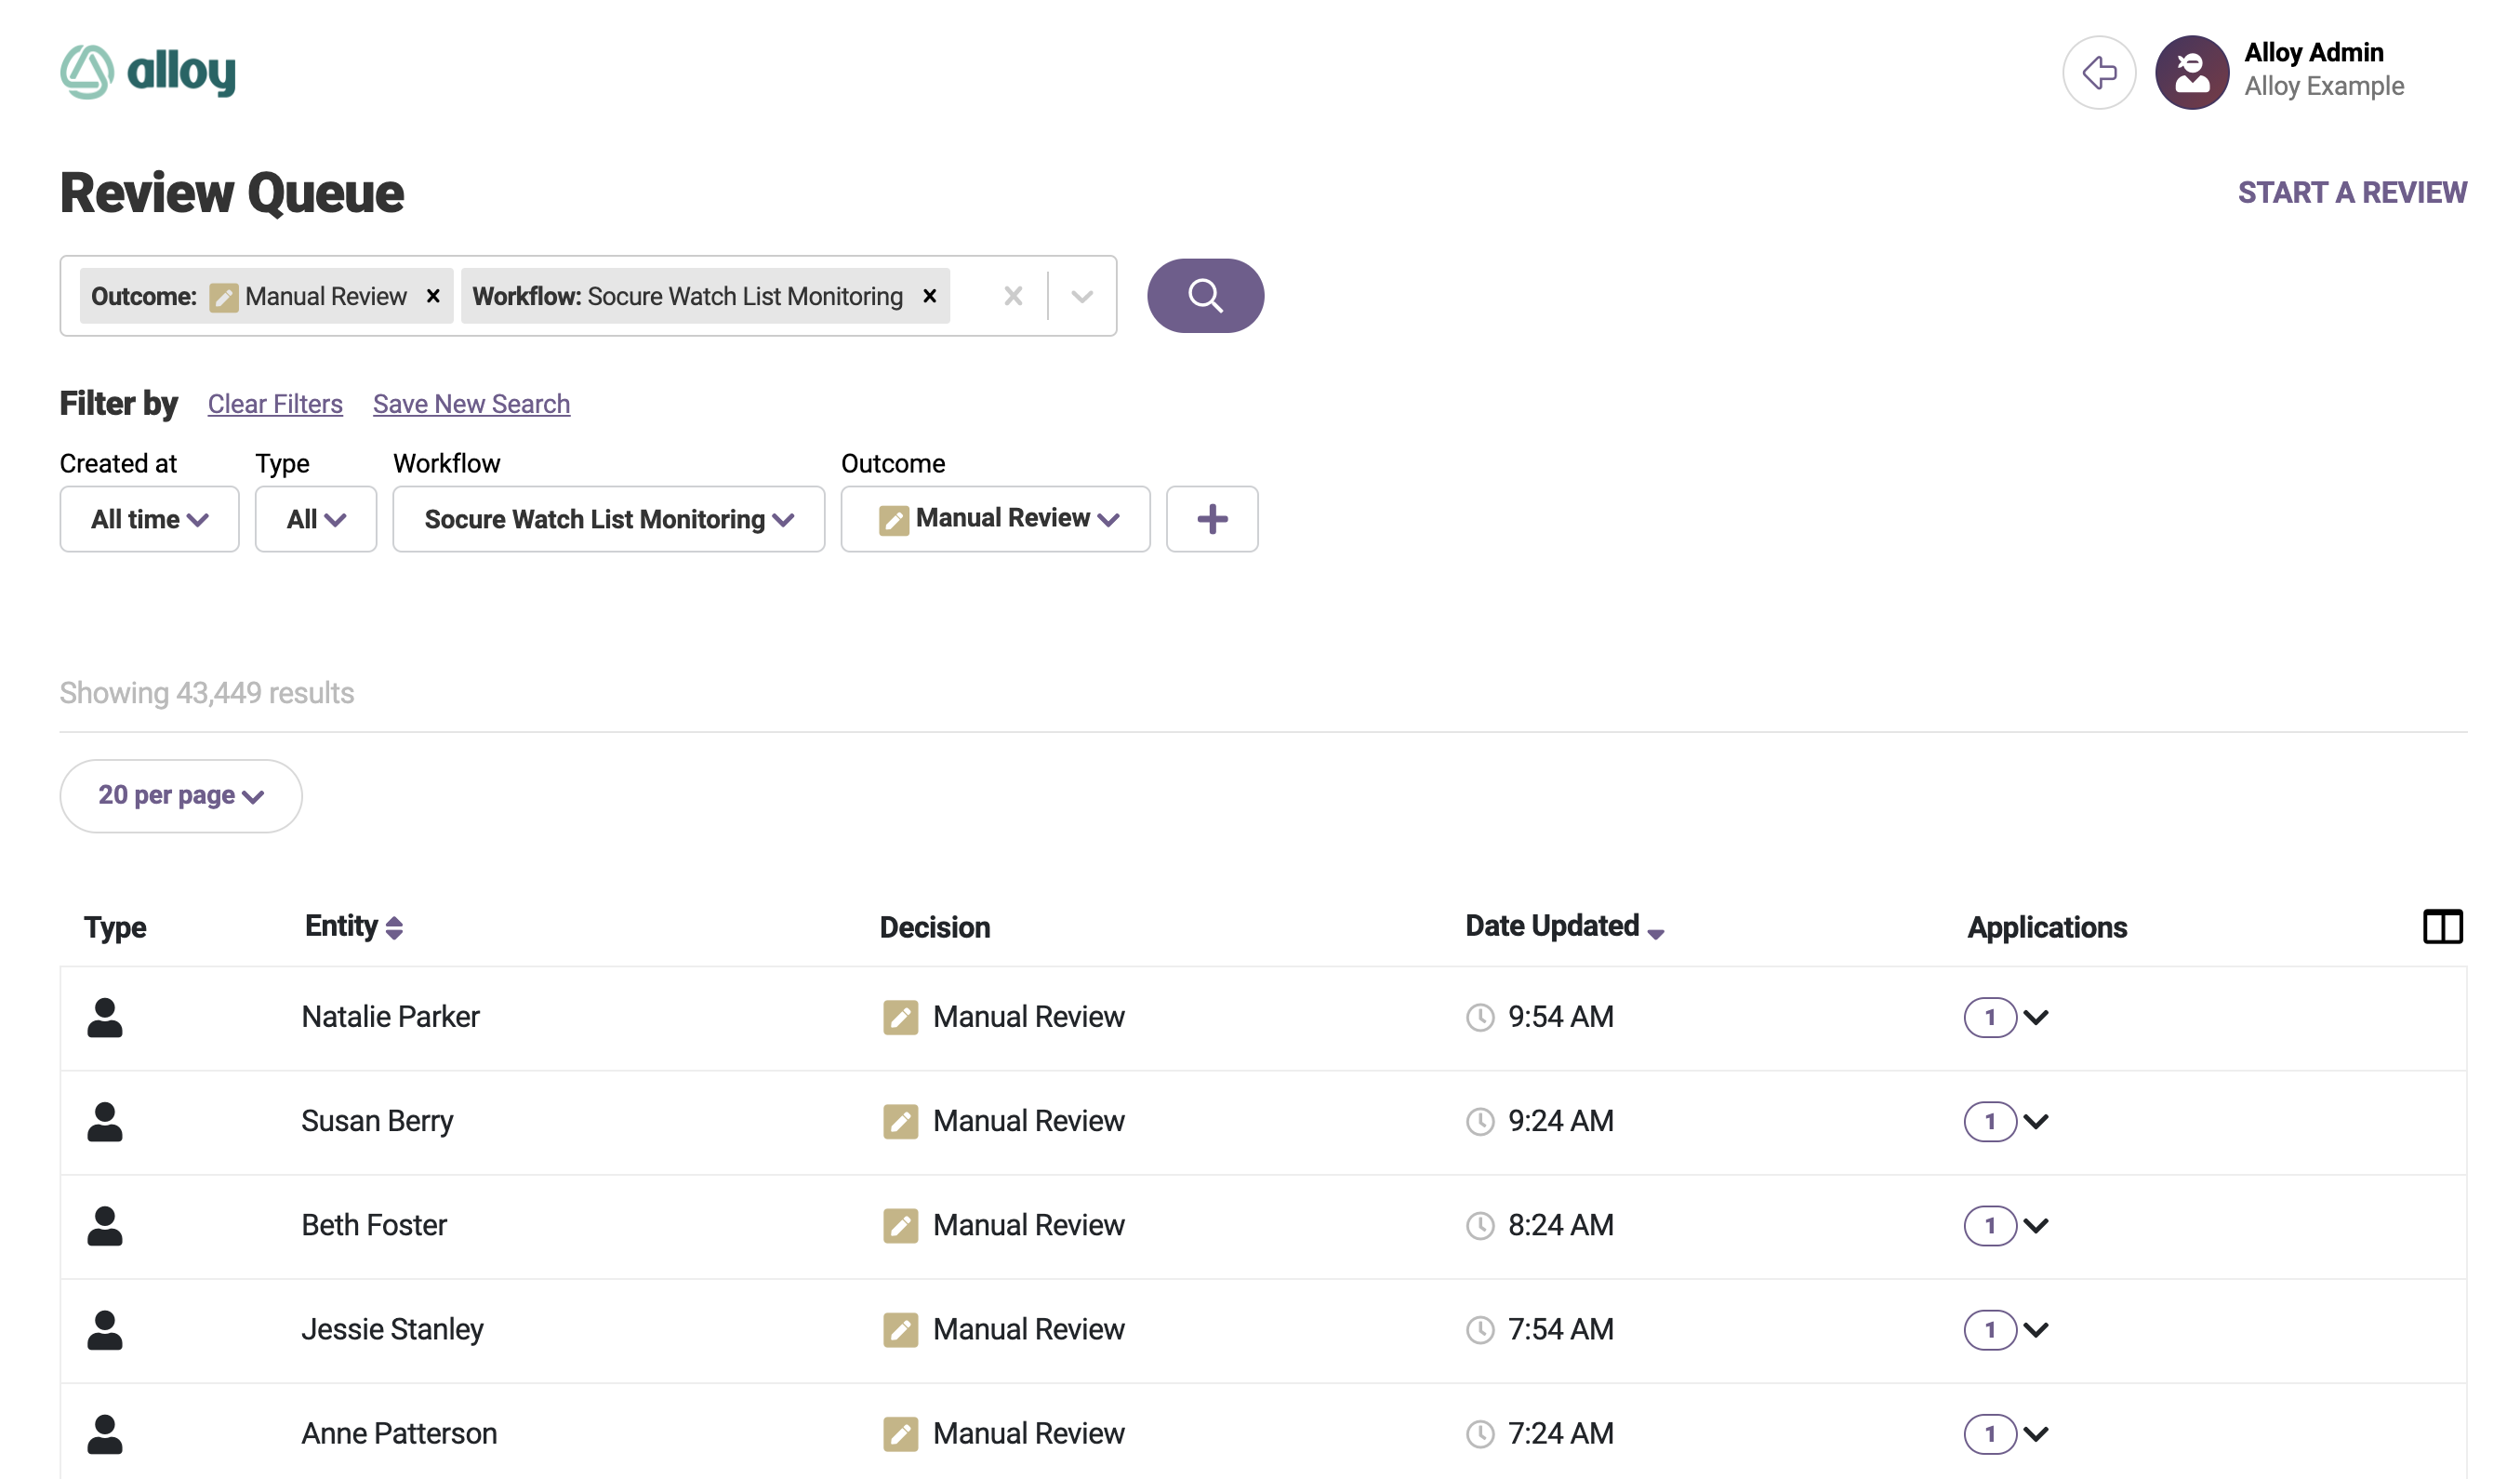Add another filter with the plus button
The image size is (2520, 1479).
click(1212, 519)
